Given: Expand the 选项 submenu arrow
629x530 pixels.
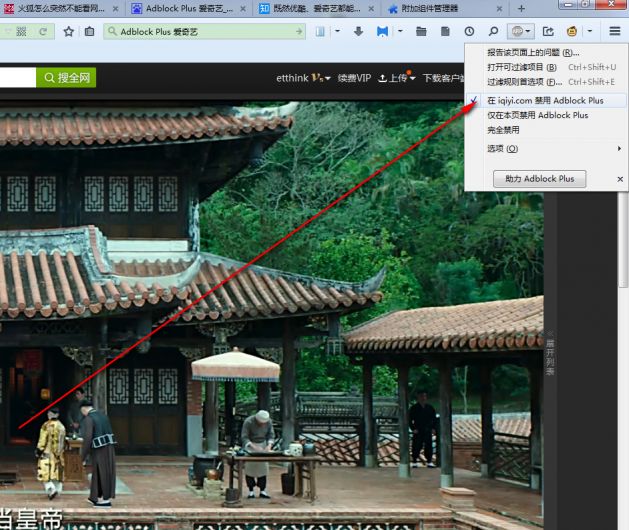Looking at the screenshot, I should click(x=619, y=148).
